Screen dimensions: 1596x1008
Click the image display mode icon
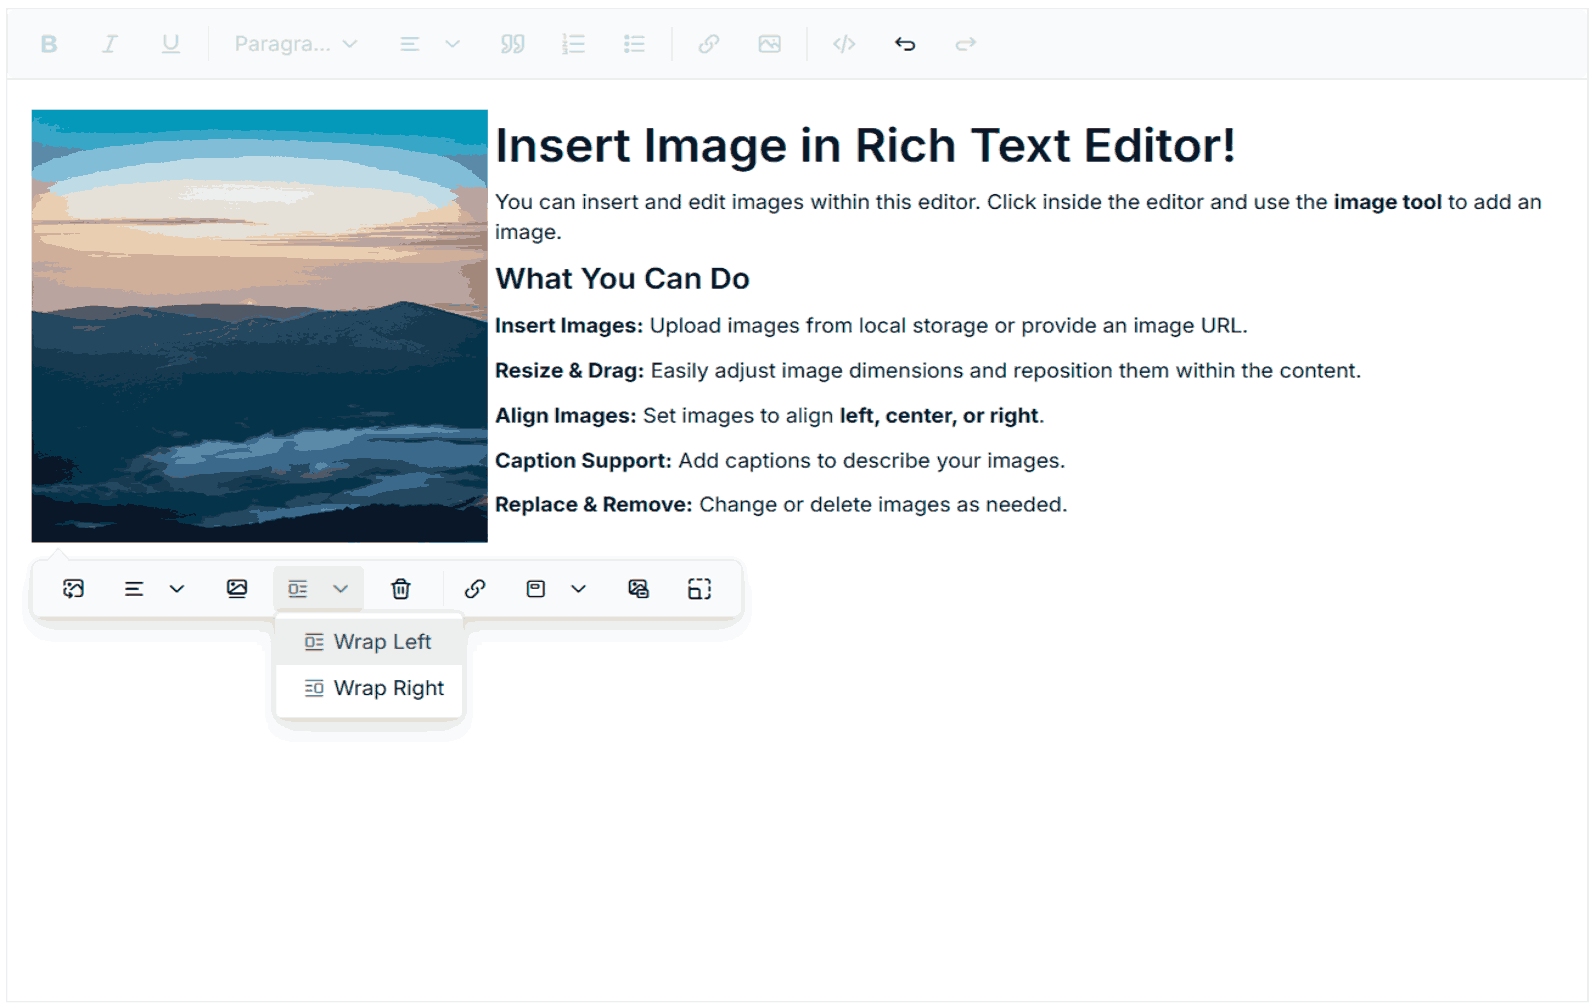[536, 589]
